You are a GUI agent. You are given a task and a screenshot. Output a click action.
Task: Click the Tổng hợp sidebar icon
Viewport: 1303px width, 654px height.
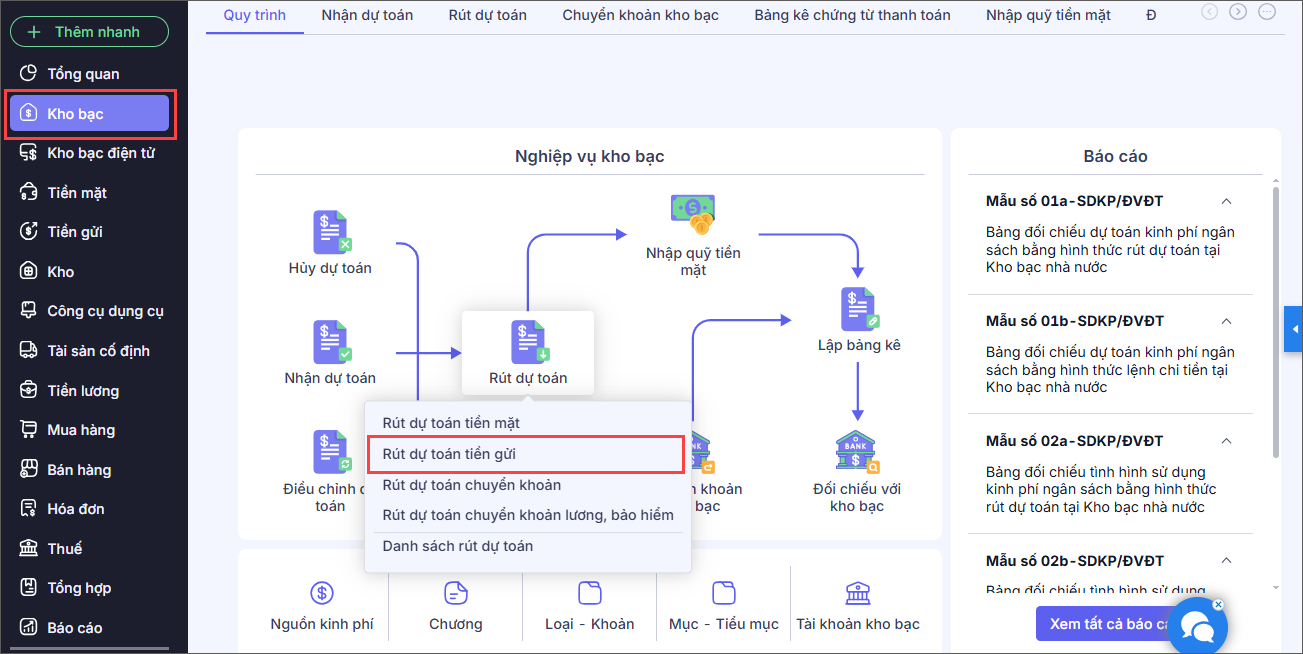coord(29,588)
